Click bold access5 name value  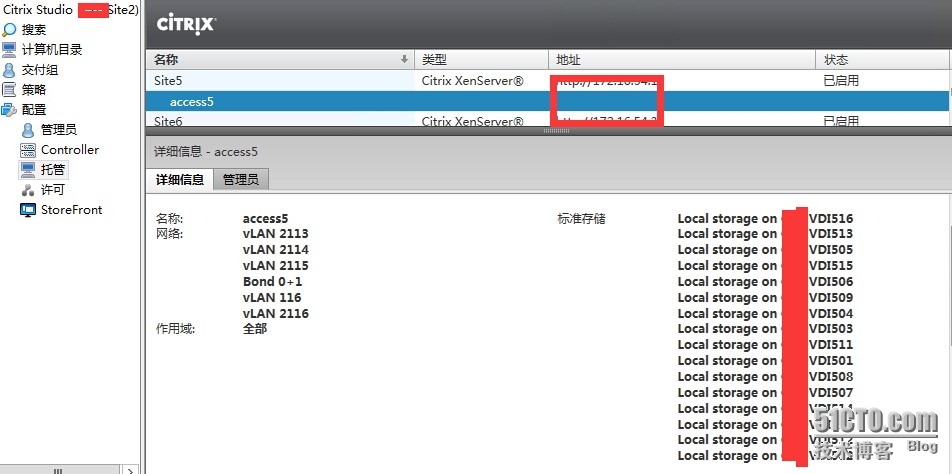[265, 218]
